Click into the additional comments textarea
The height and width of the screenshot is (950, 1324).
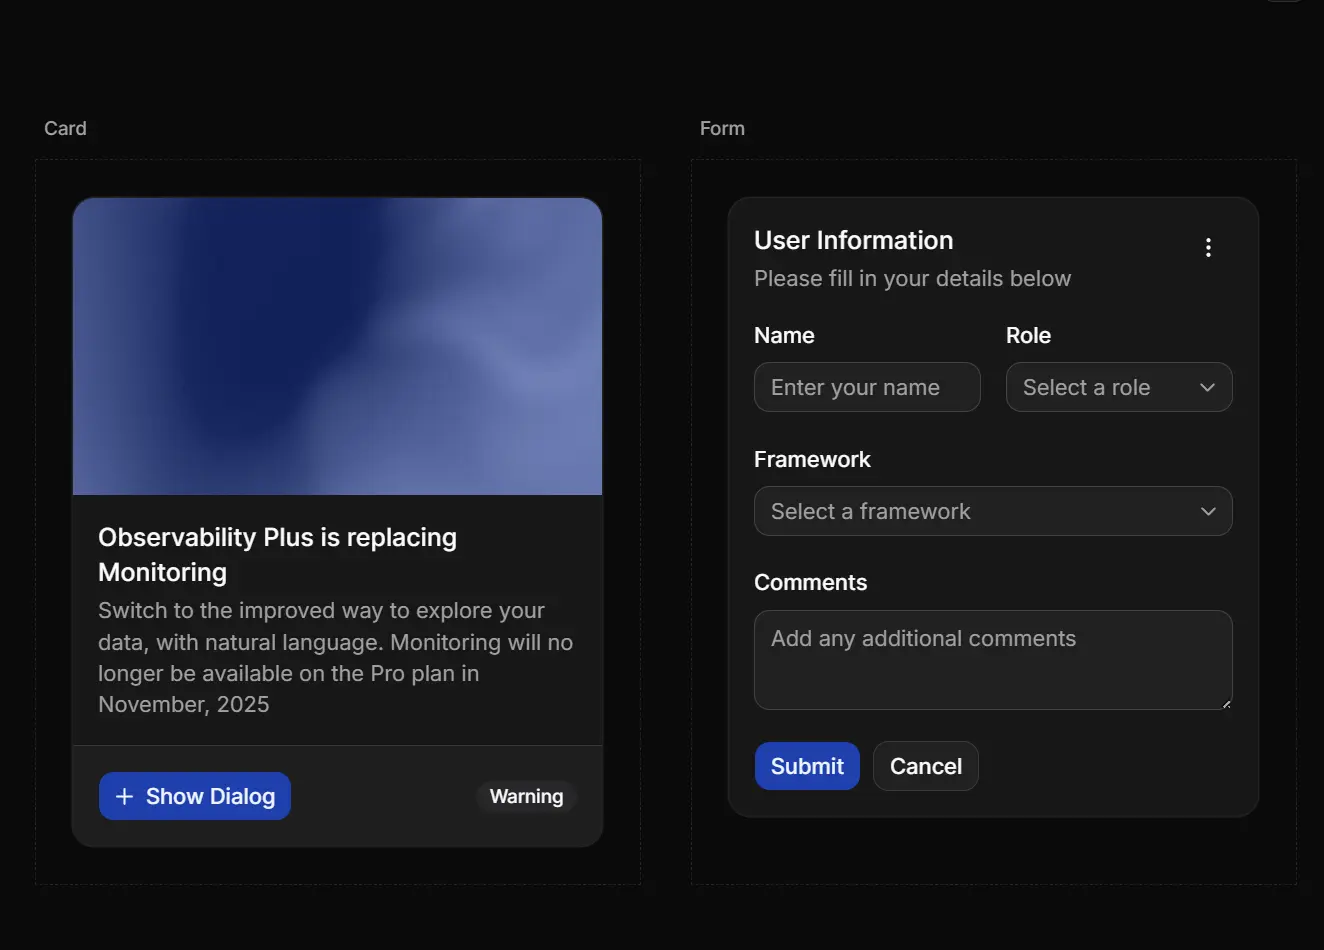[x=992, y=660]
